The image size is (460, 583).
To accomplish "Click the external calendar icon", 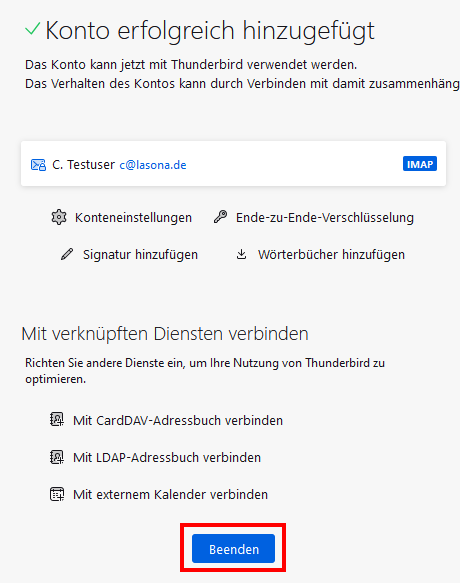I will [x=57, y=494].
